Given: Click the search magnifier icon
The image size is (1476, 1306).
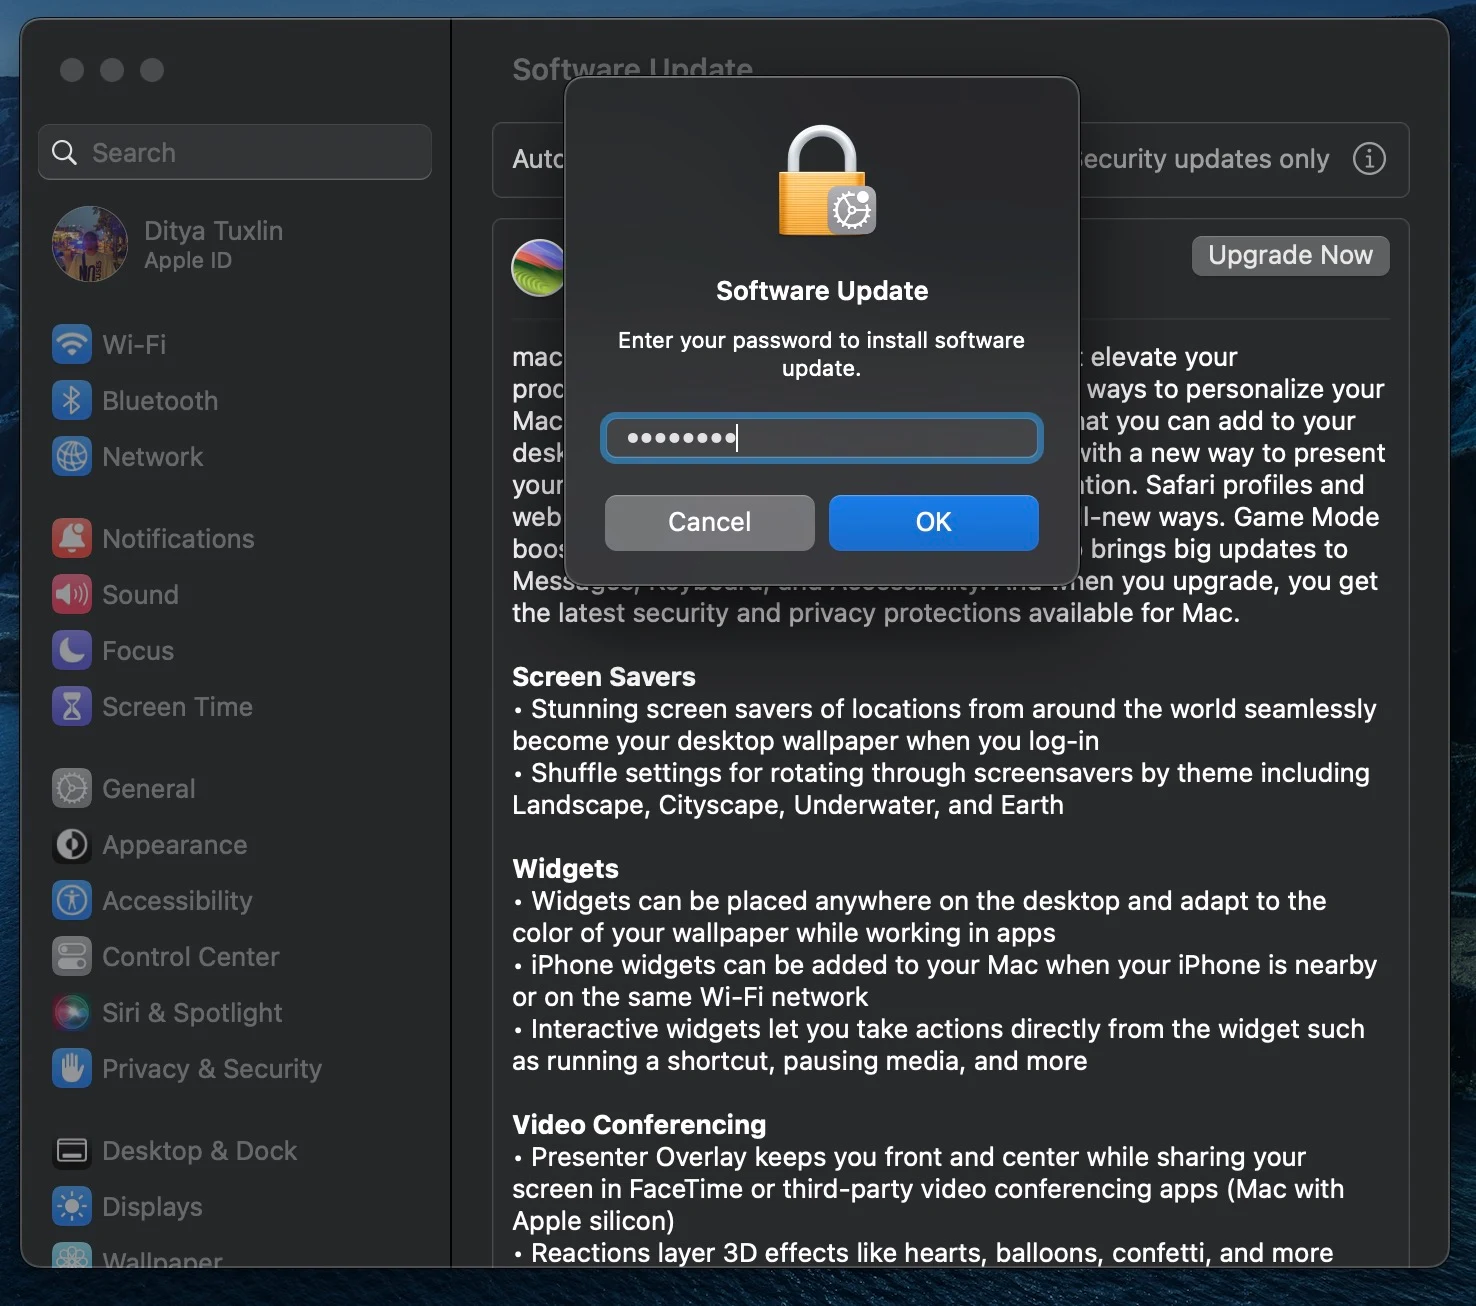Looking at the screenshot, I should [x=64, y=153].
